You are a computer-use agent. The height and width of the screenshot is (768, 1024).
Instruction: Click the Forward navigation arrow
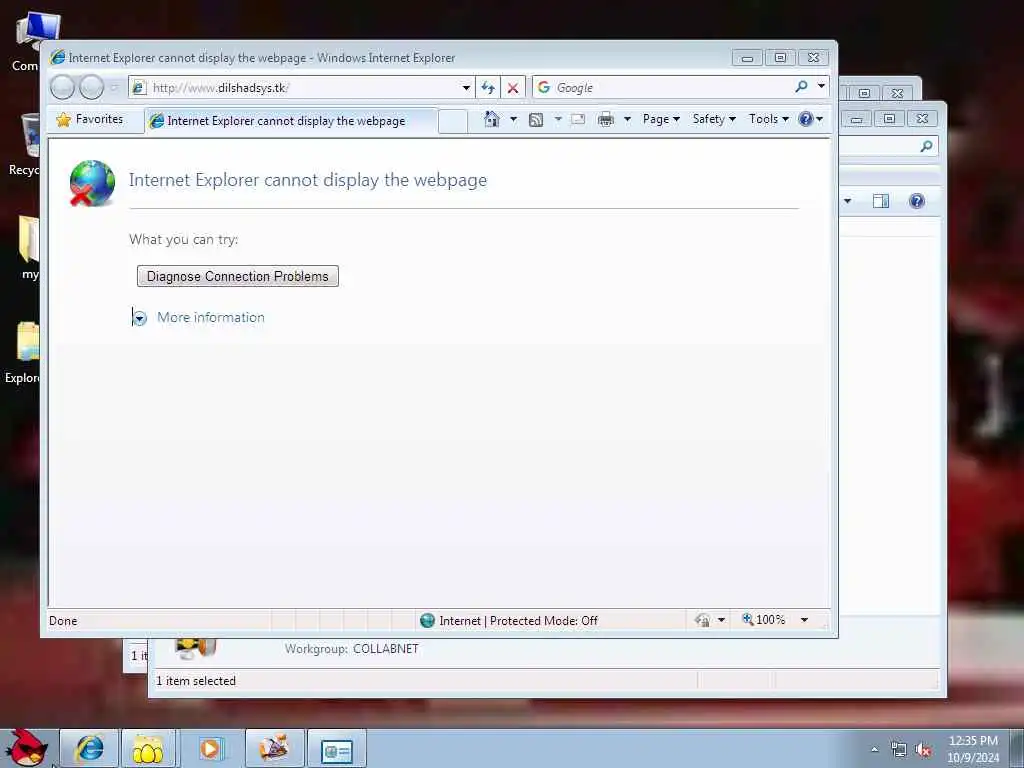click(x=91, y=87)
